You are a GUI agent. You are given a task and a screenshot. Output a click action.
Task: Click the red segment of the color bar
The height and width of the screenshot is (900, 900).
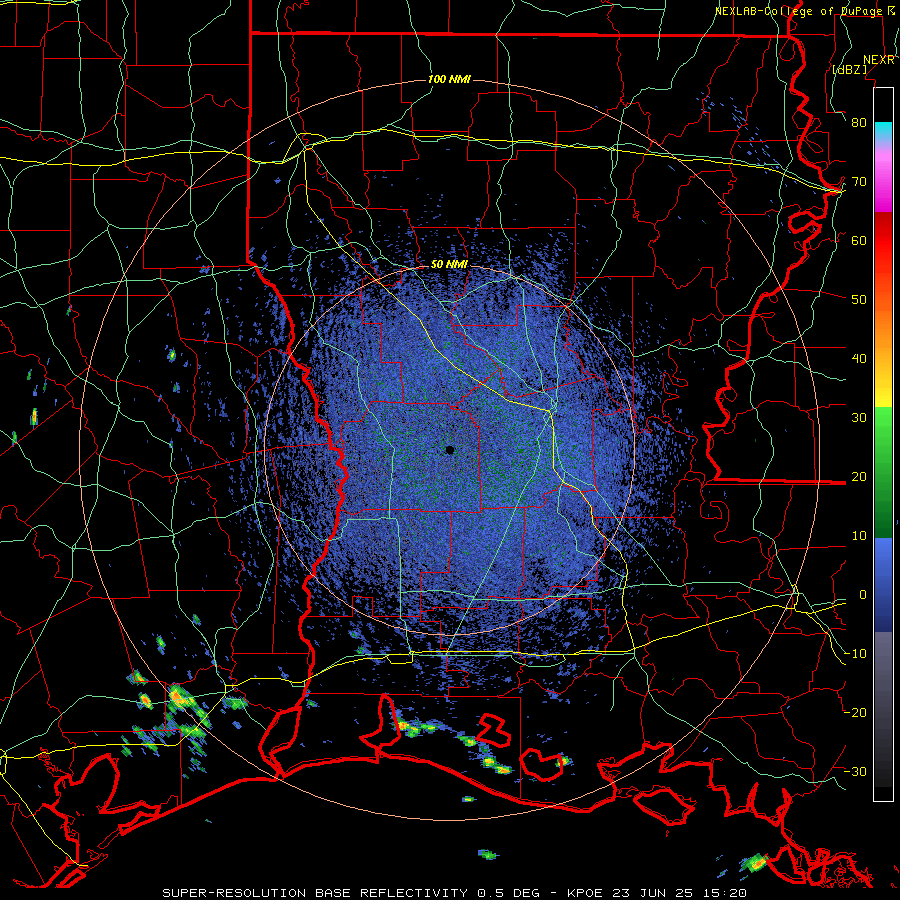883,241
